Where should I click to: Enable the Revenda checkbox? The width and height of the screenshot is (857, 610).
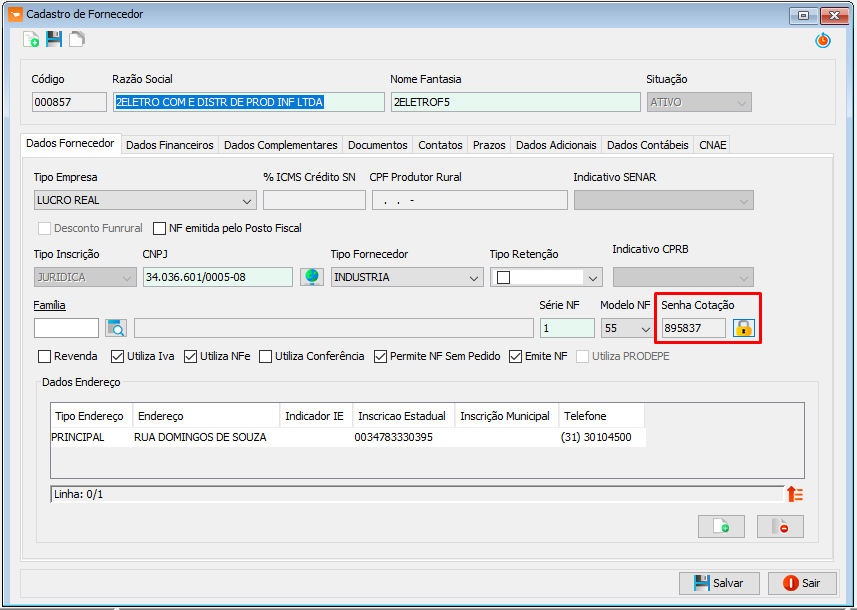[x=44, y=356]
